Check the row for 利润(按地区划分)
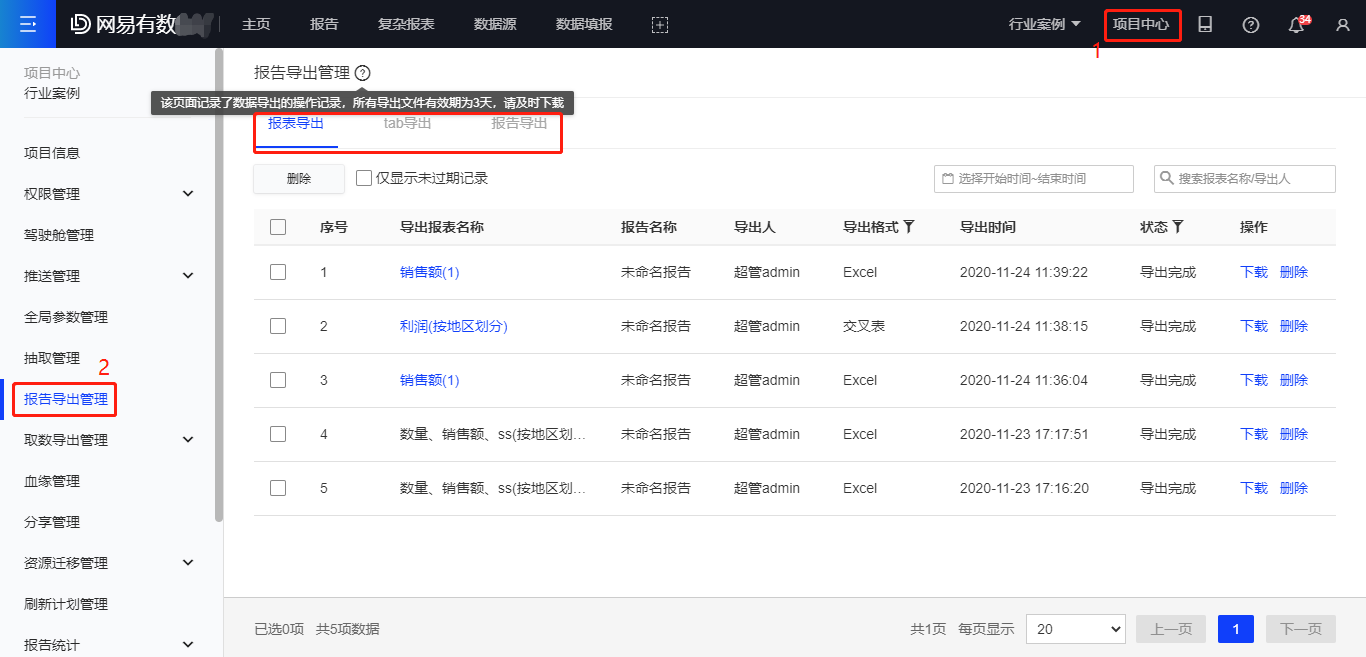 click(x=278, y=326)
